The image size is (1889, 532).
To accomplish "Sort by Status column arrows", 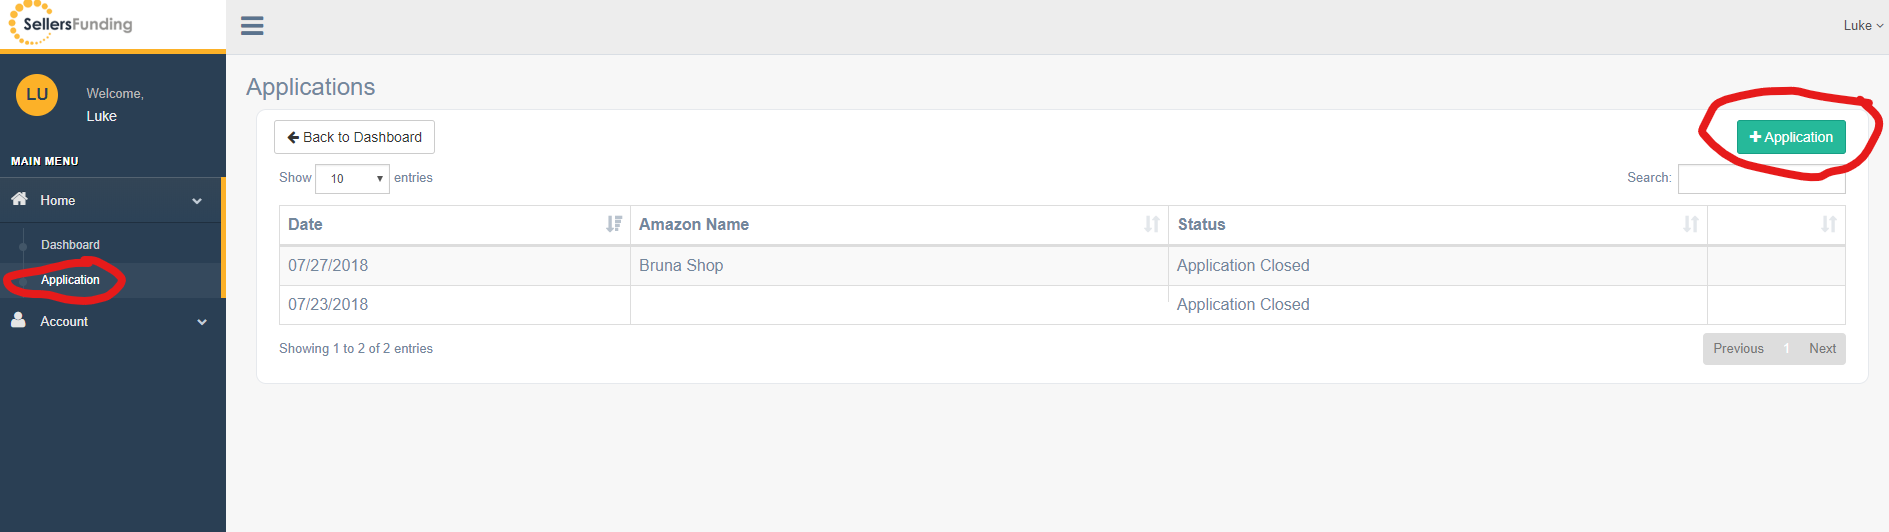I will coord(1691,224).
